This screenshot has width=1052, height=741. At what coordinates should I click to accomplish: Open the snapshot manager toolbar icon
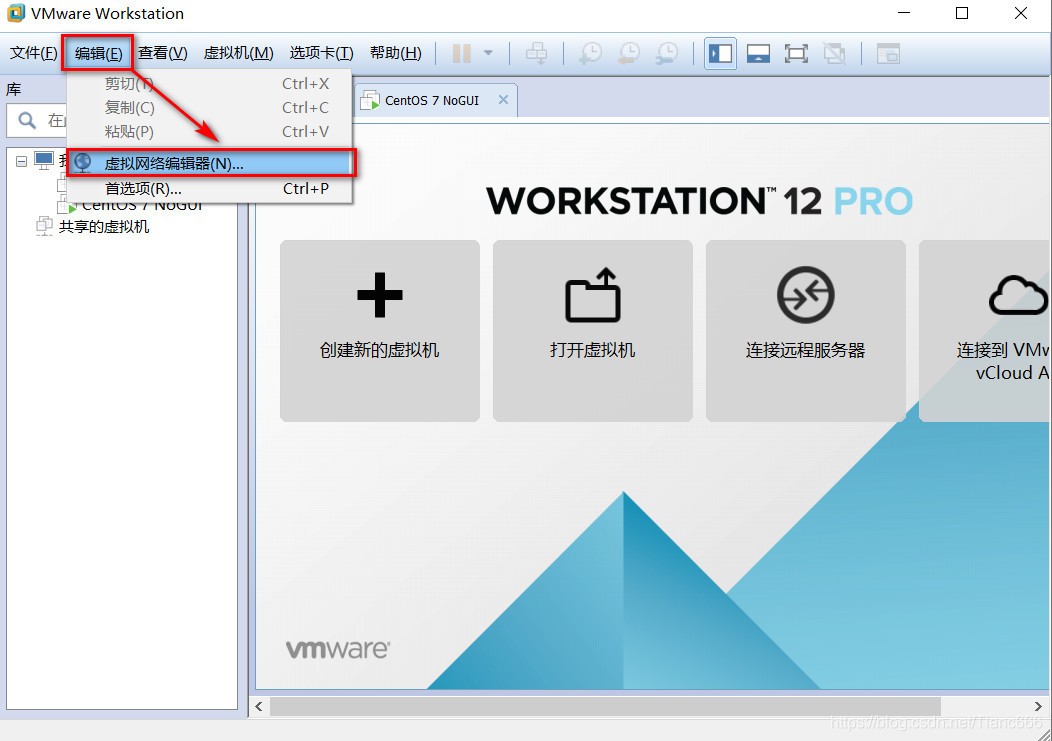point(667,53)
